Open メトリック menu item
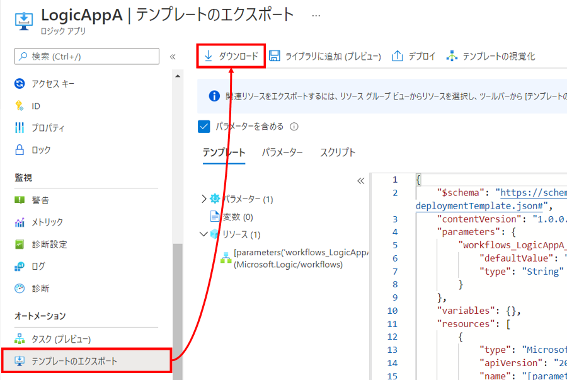This screenshot has width=568, height=380. [47, 222]
